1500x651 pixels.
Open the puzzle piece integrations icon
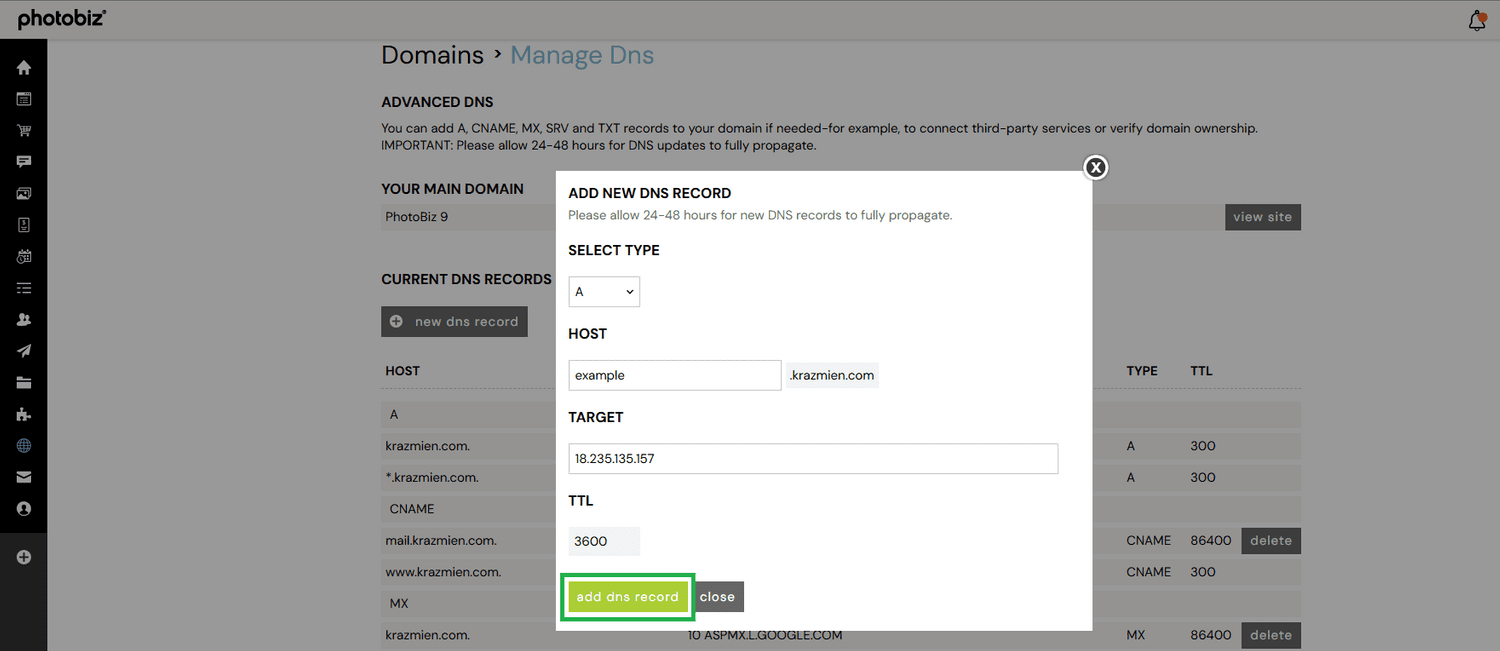coord(24,414)
